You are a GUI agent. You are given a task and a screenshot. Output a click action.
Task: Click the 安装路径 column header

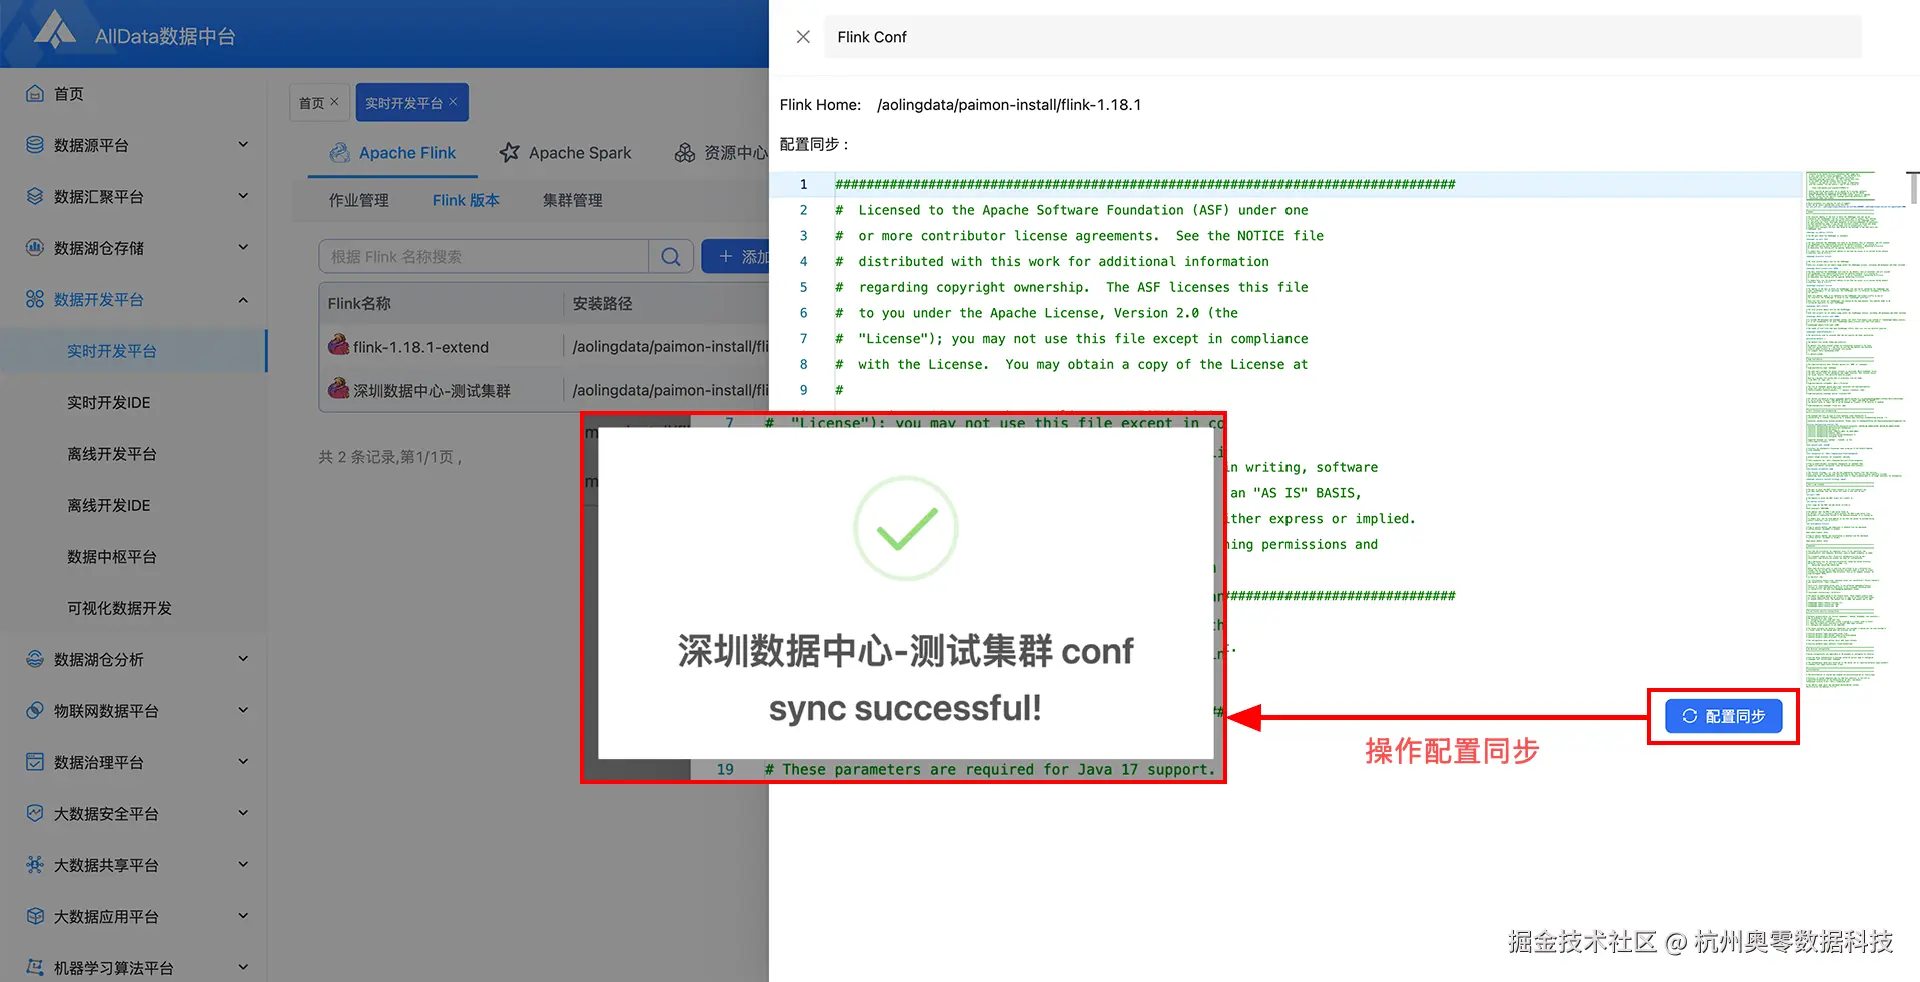pyautogui.click(x=602, y=303)
